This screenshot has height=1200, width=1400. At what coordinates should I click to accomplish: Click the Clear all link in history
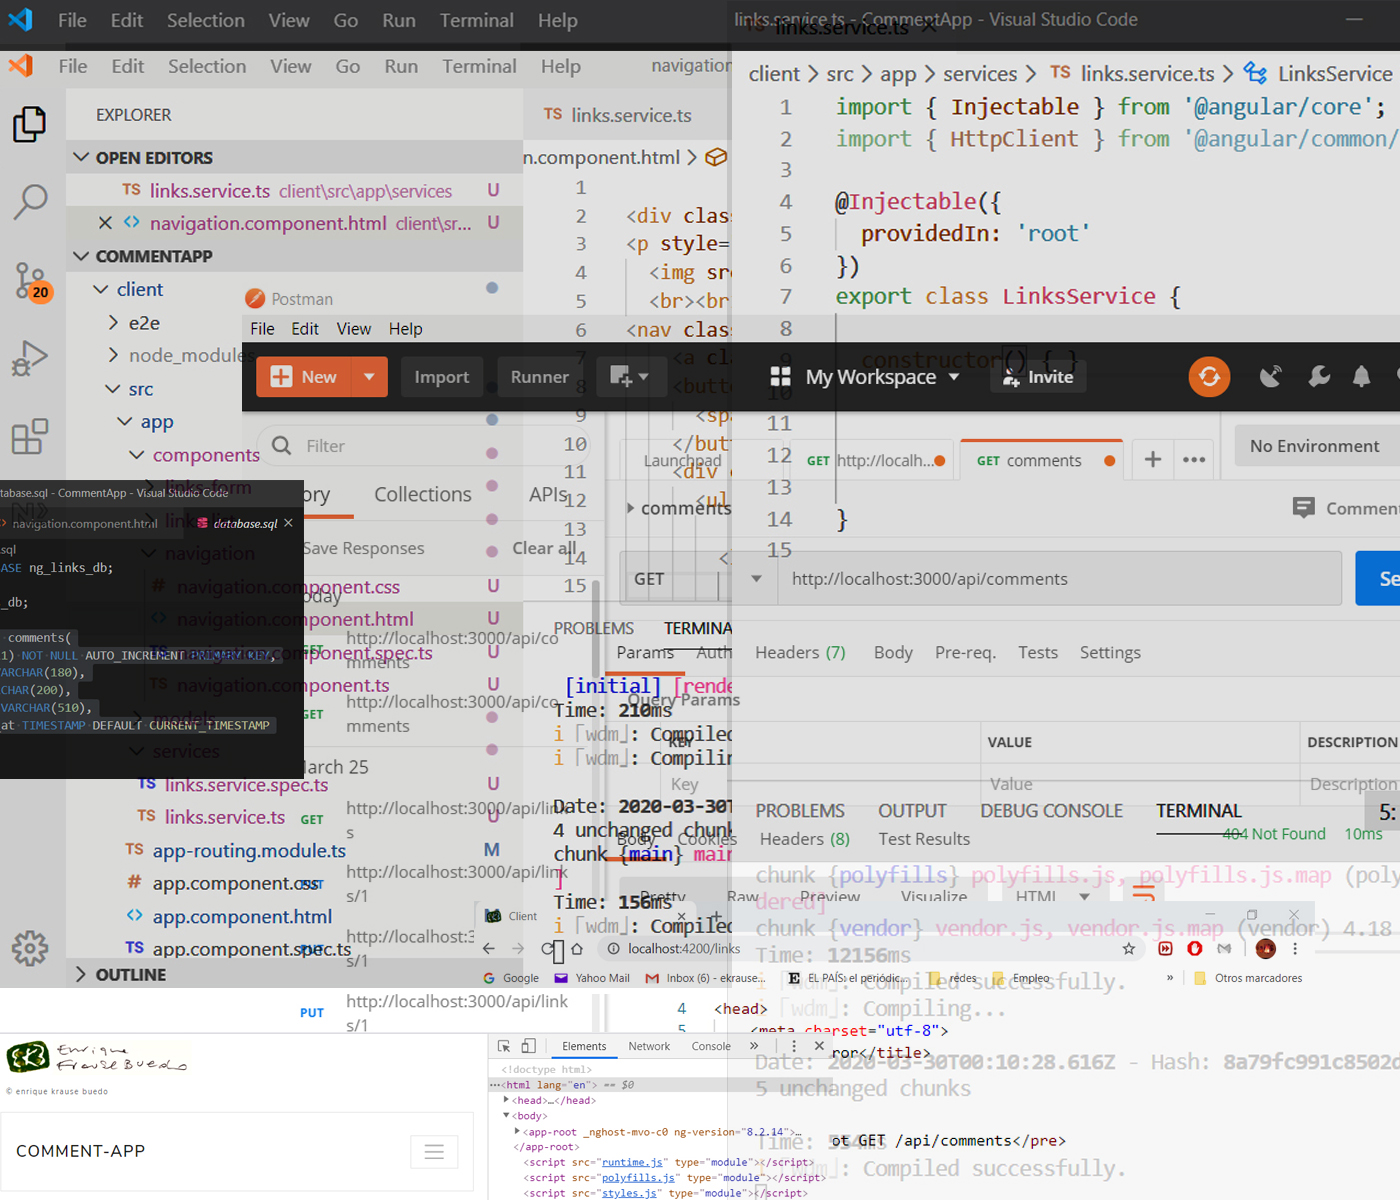pyautogui.click(x=544, y=548)
